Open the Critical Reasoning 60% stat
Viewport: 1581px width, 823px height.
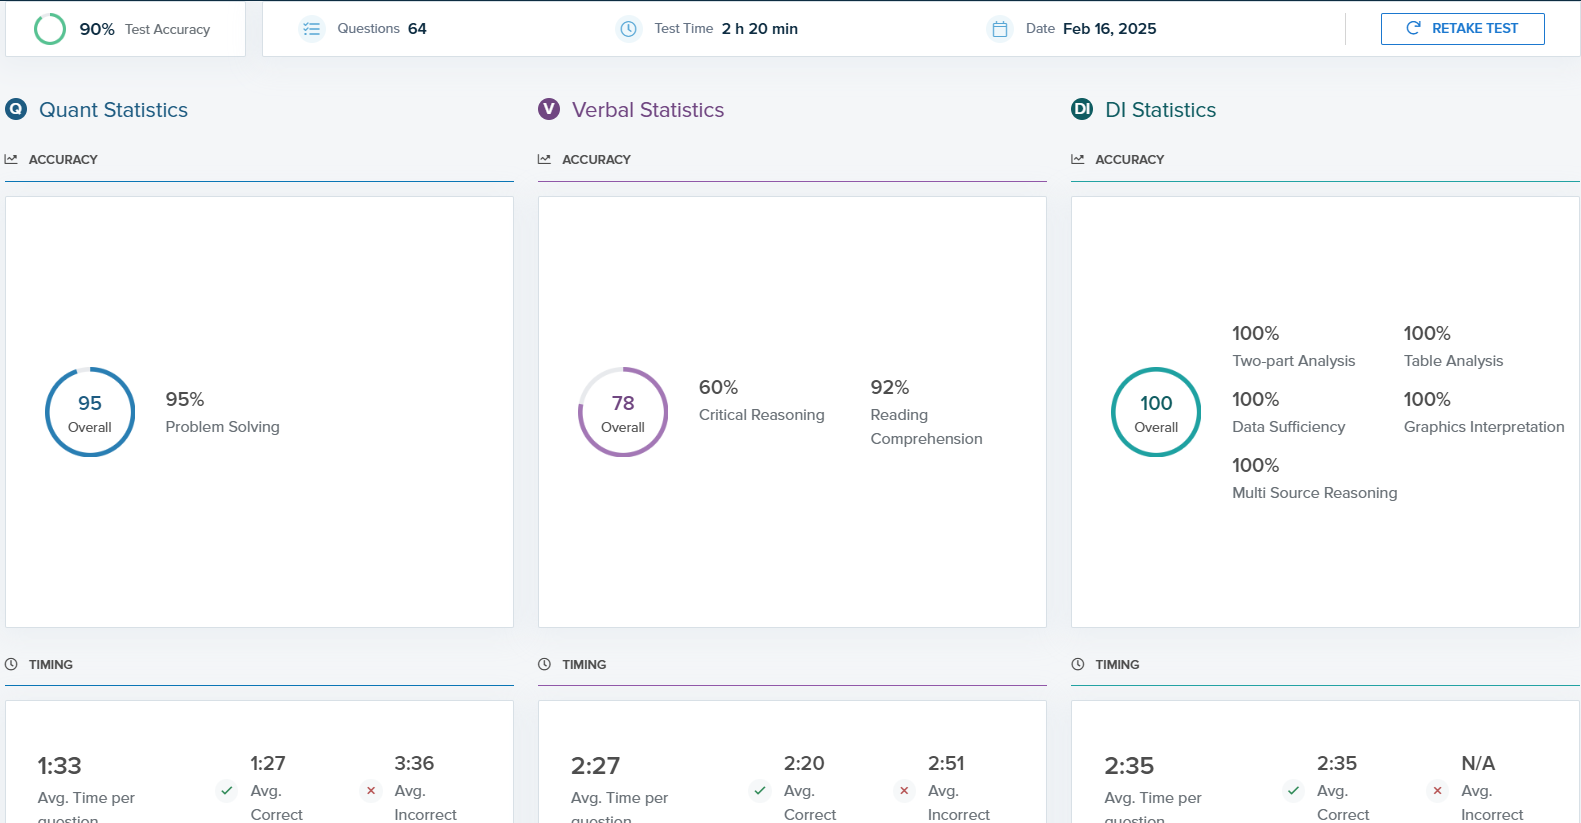pyautogui.click(x=761, y=400)
